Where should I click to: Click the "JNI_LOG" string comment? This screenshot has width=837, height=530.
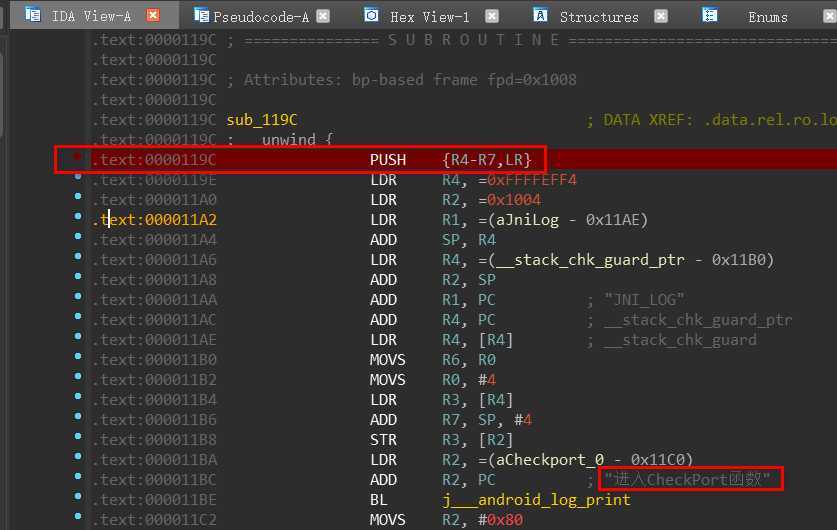coord(644,300)
